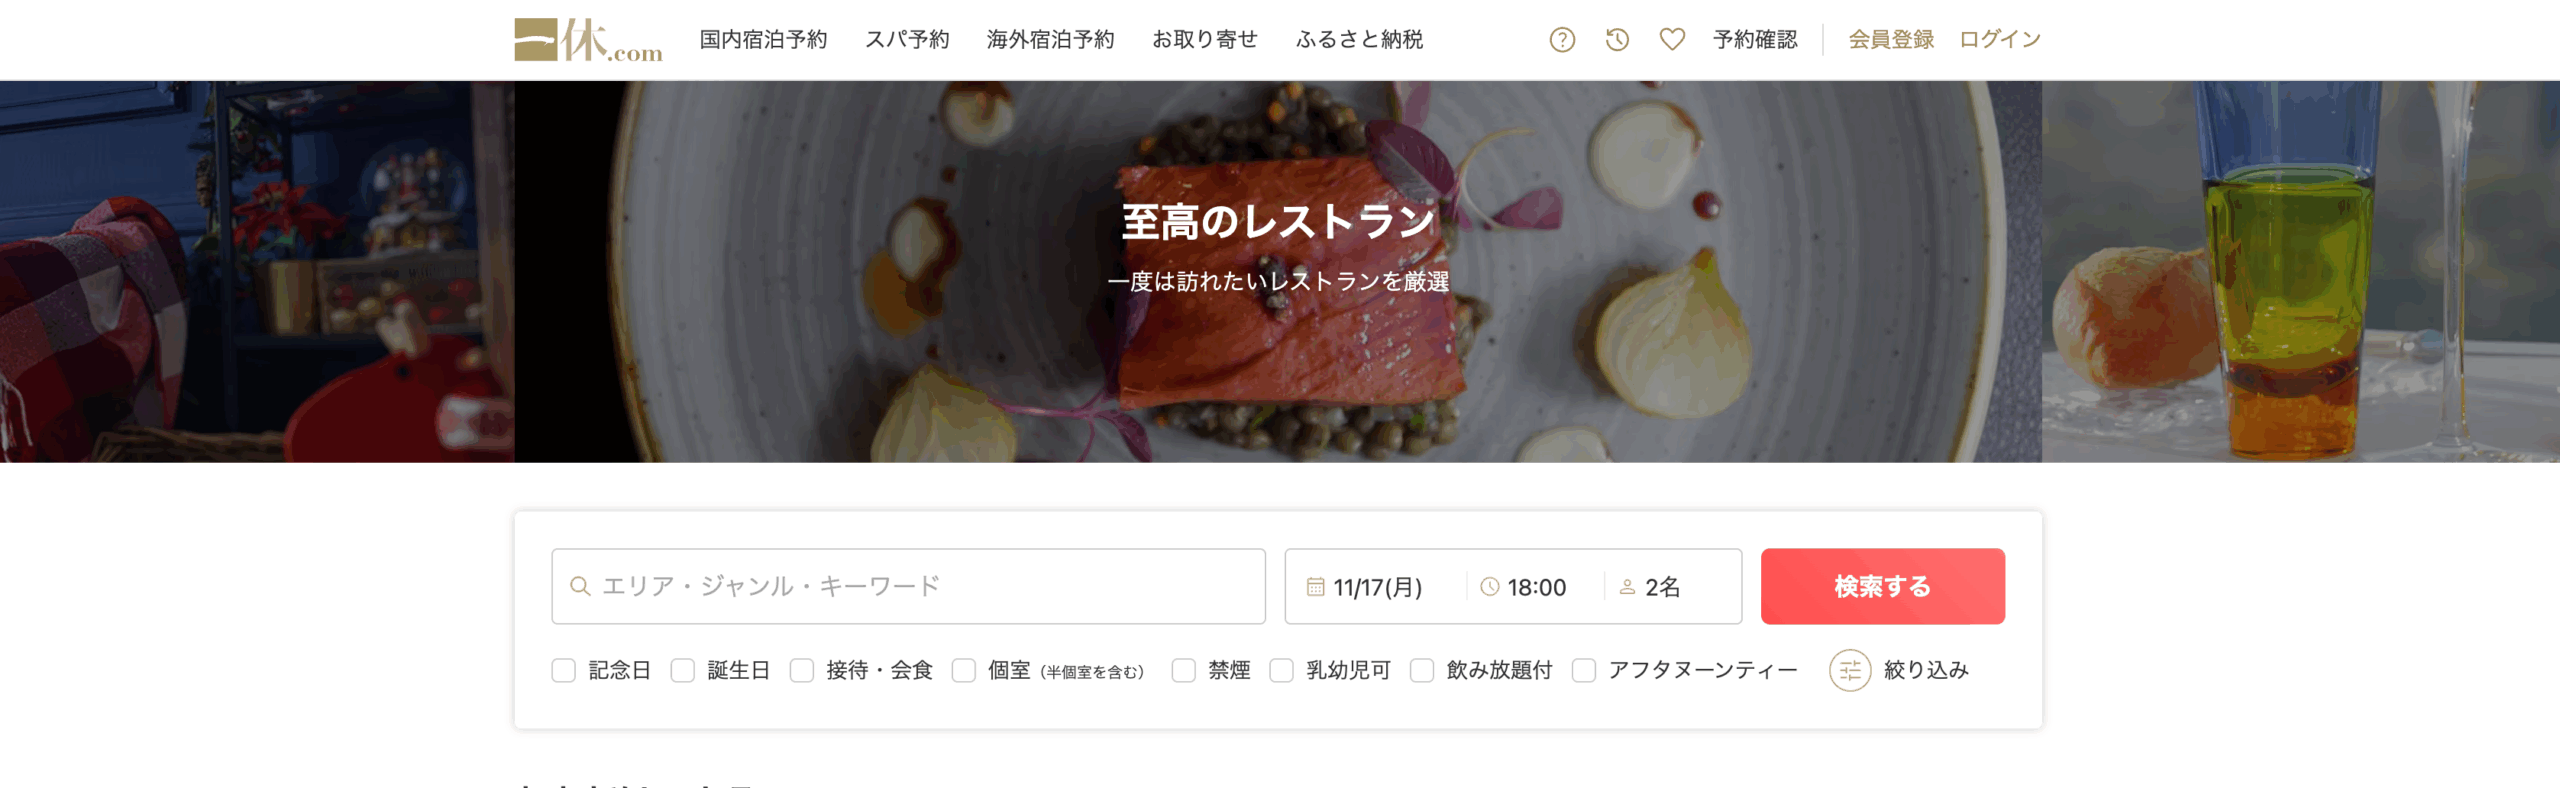Open favorites heart icon

tap(1672, 40)
